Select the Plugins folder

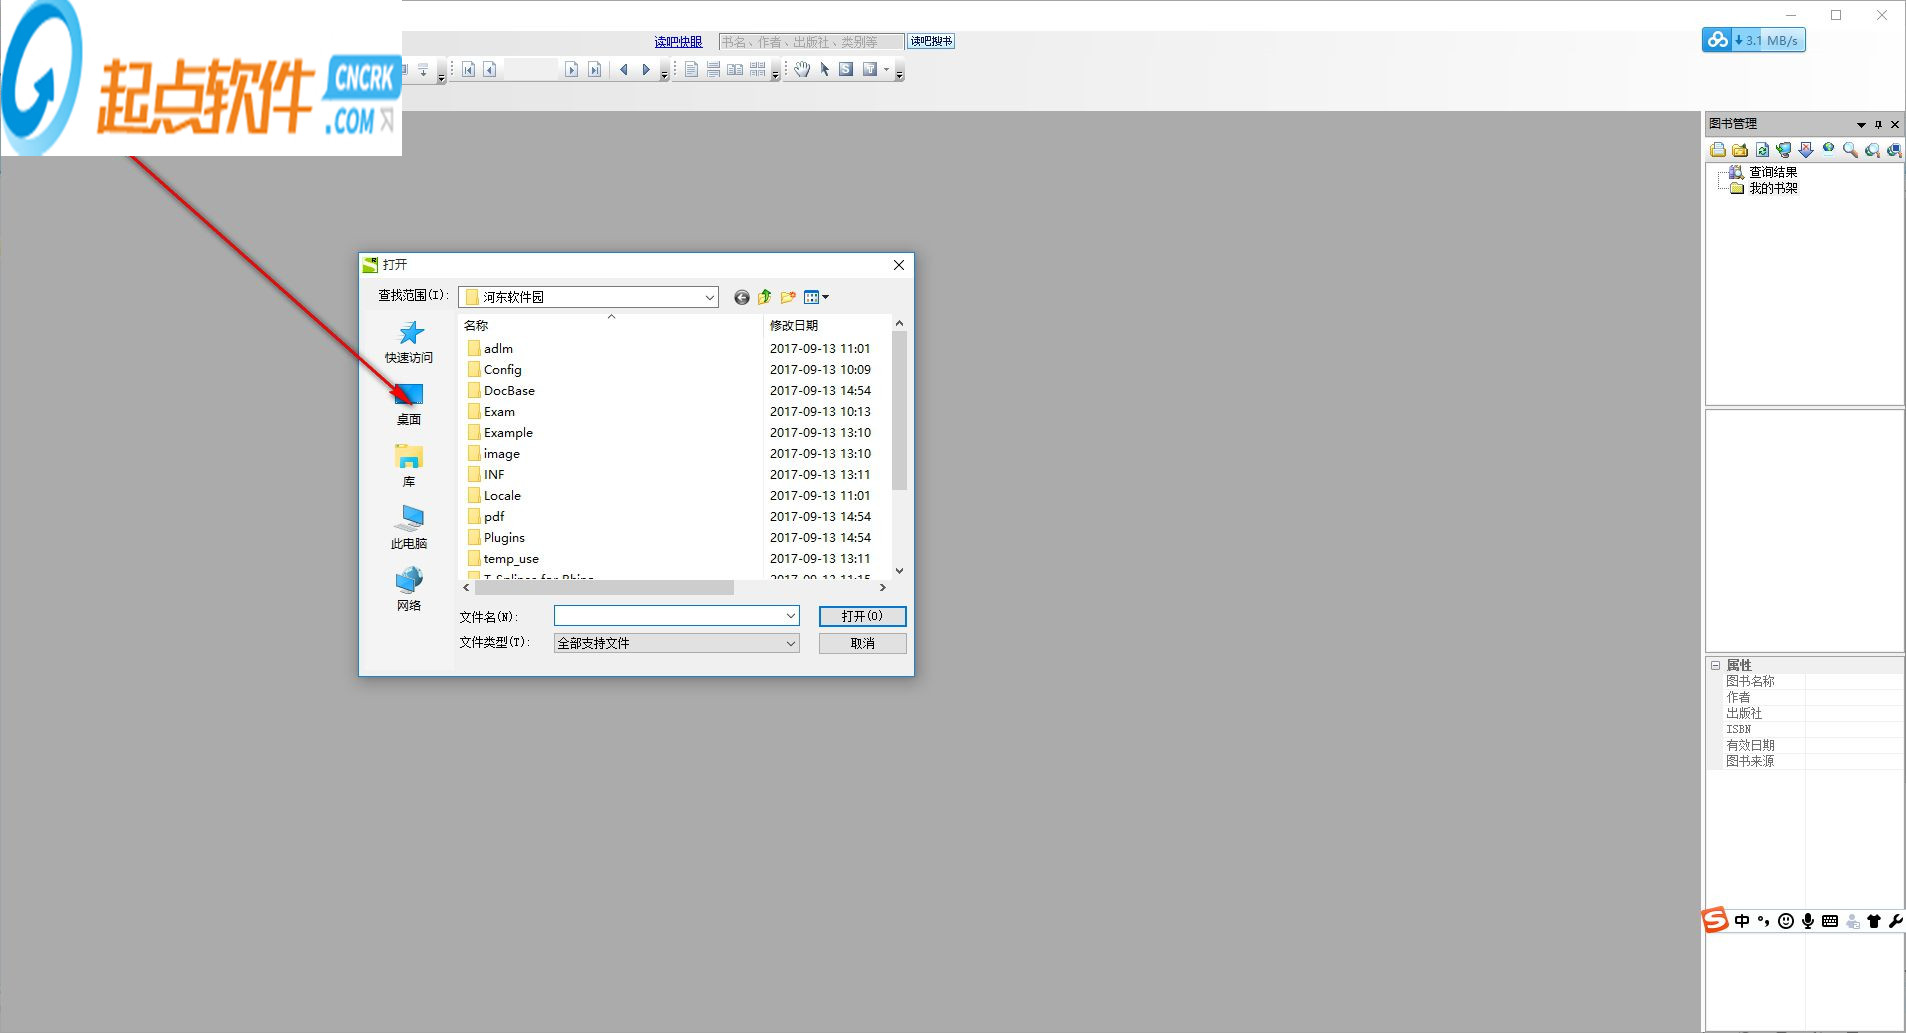[x=504, y=537]
